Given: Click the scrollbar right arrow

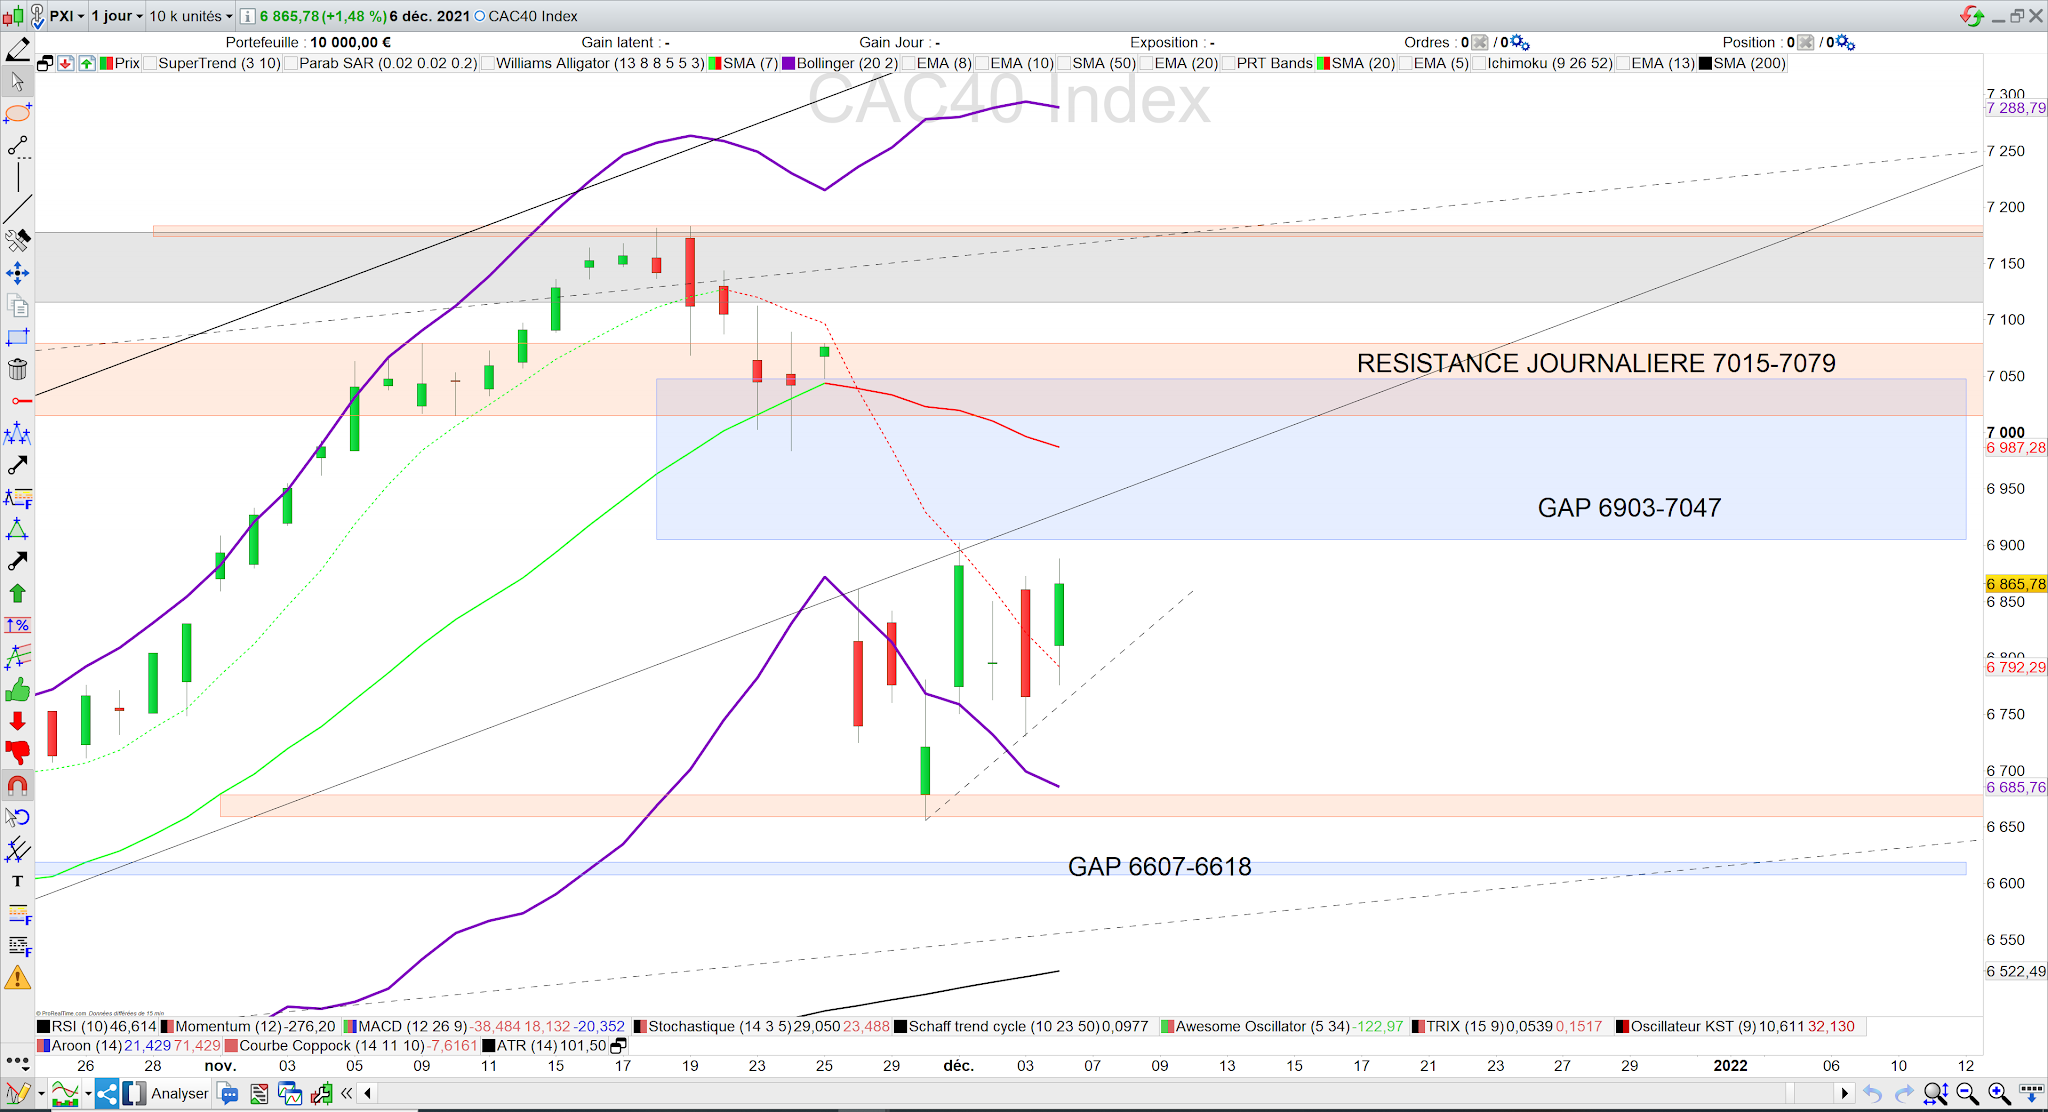Looking at the screenshot, I should point(1845,1093).
